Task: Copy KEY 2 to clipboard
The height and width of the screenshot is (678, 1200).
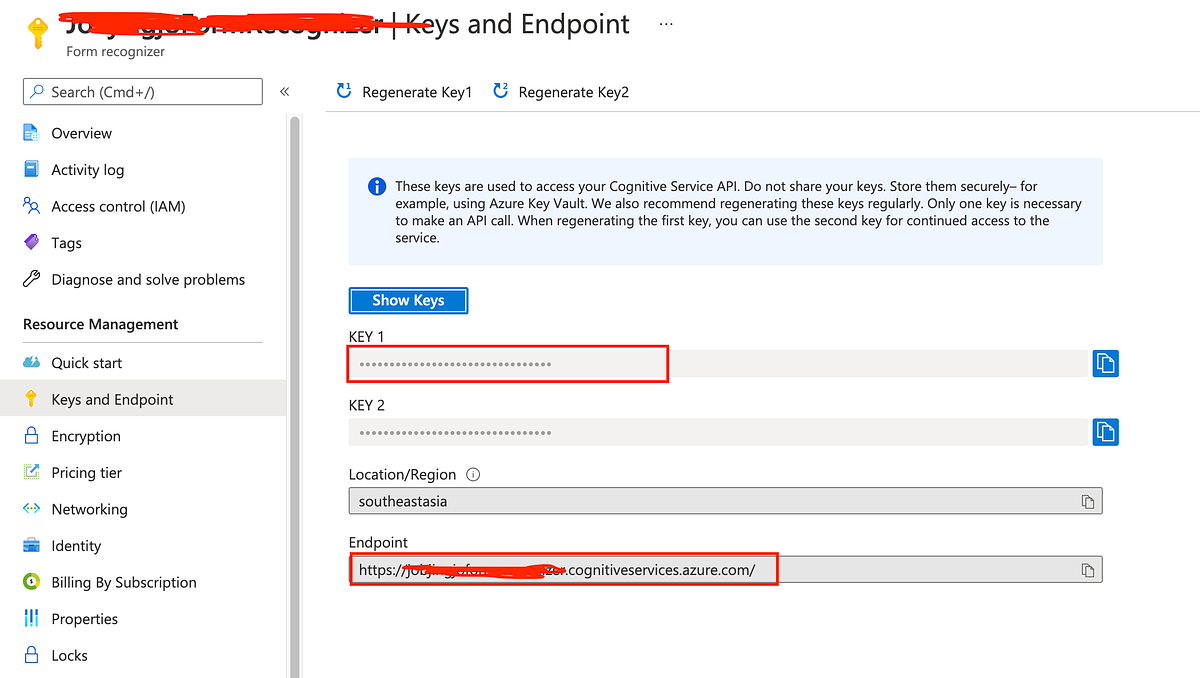Action: 1105,432
